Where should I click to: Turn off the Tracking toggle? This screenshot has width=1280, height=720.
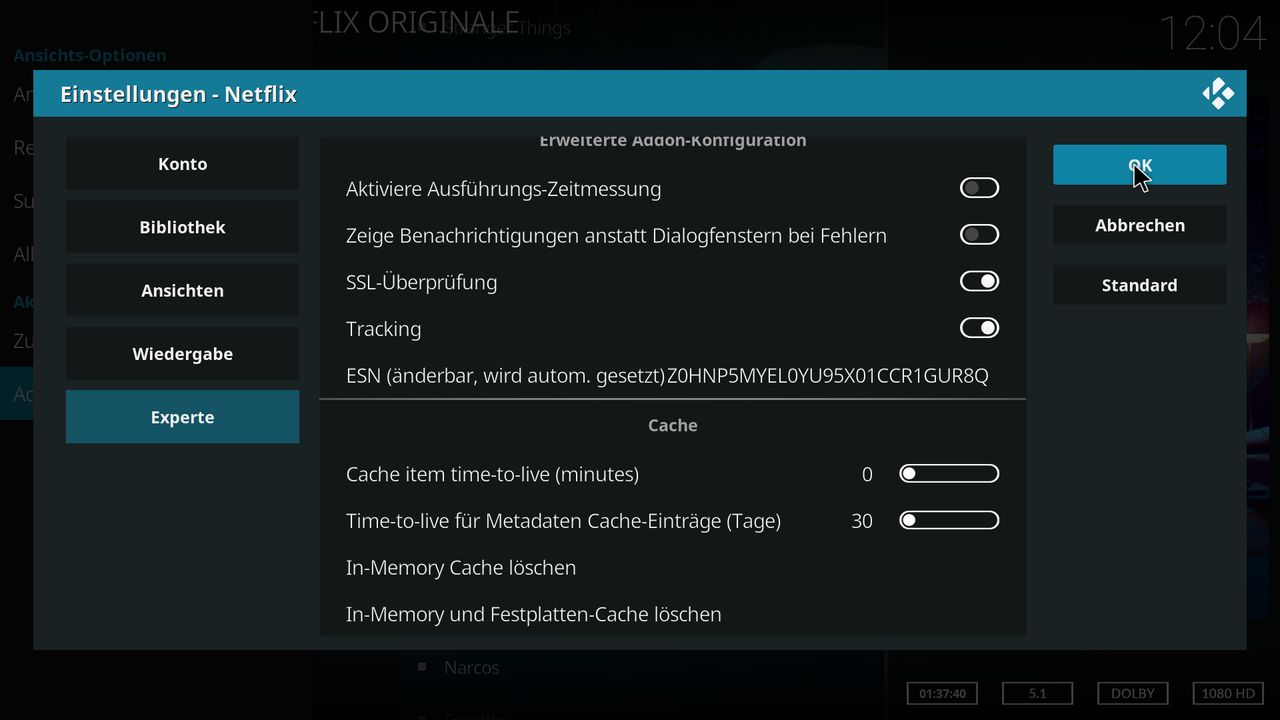coord(979,328)
